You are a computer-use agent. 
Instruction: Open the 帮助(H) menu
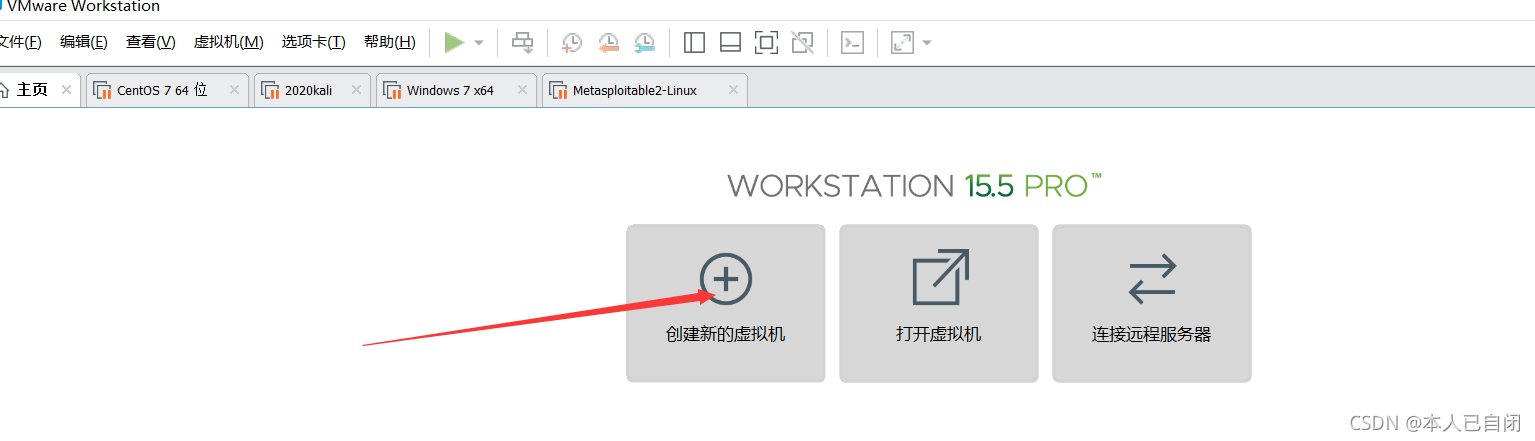pos(389,42)
